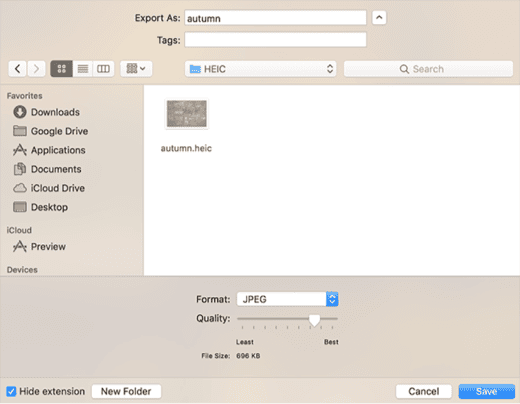The image size is (520, 404).
Task: Click the Google Drive folder icon
Action: pyautogui.click(x=20, y=131)
